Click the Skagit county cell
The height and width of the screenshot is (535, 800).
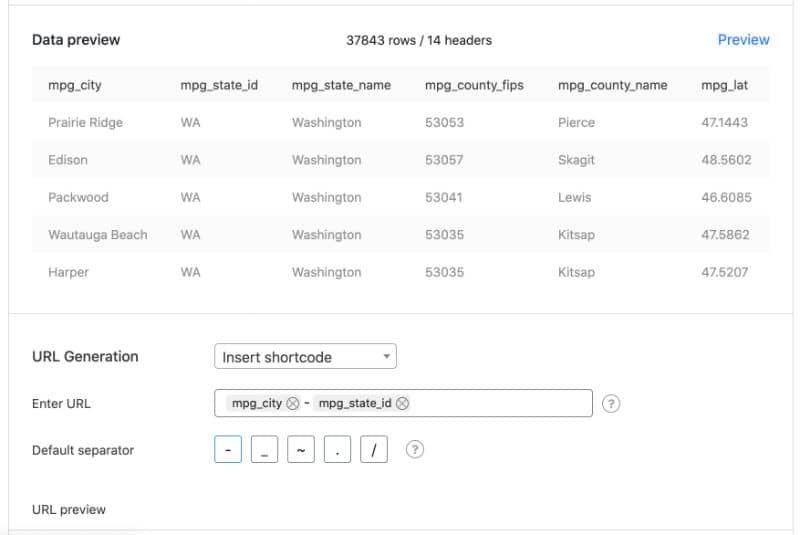click(x=576, y=160)
